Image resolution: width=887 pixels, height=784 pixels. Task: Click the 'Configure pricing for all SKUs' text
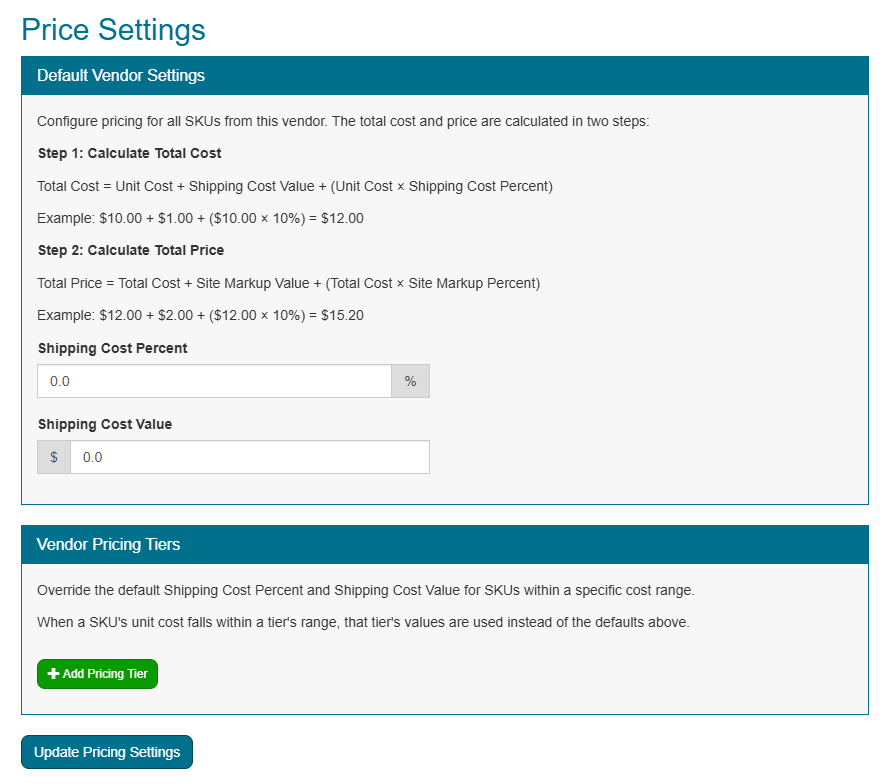pyautogui.click(x=343, y=122)
